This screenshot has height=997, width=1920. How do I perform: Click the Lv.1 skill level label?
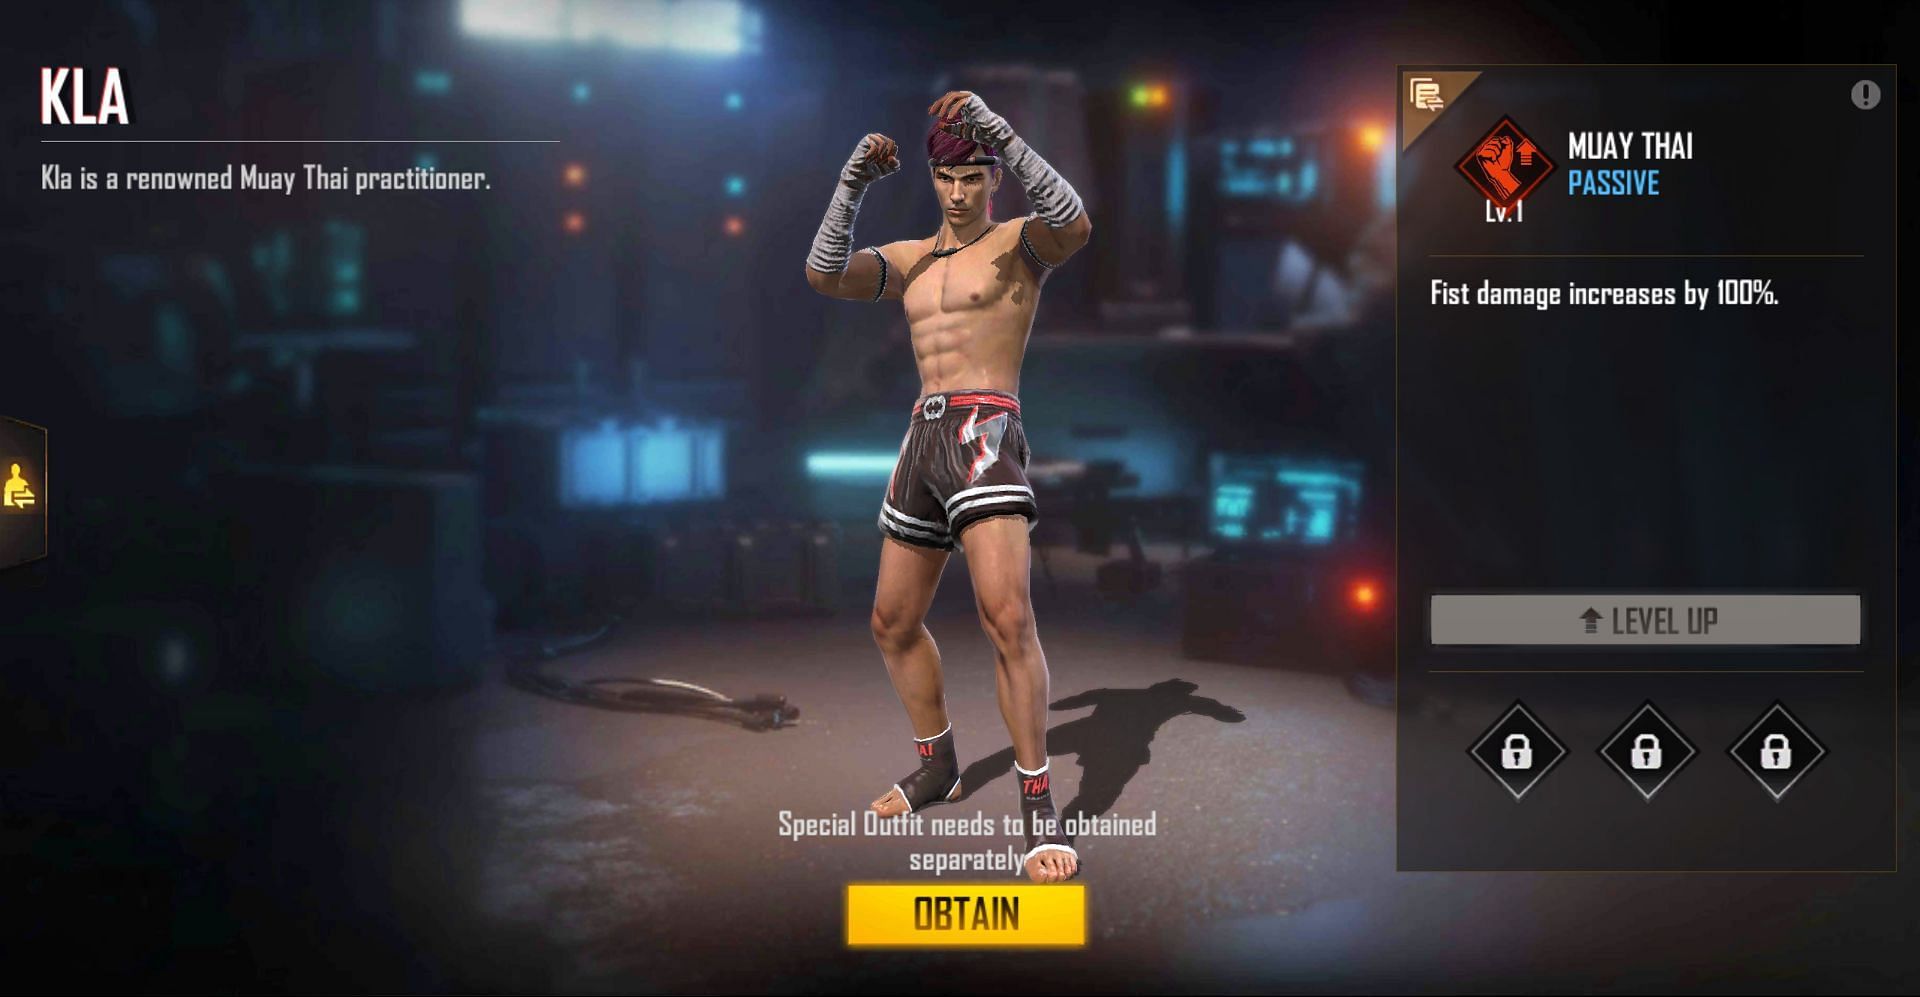pyautogui.click(x=1503, y=211)
